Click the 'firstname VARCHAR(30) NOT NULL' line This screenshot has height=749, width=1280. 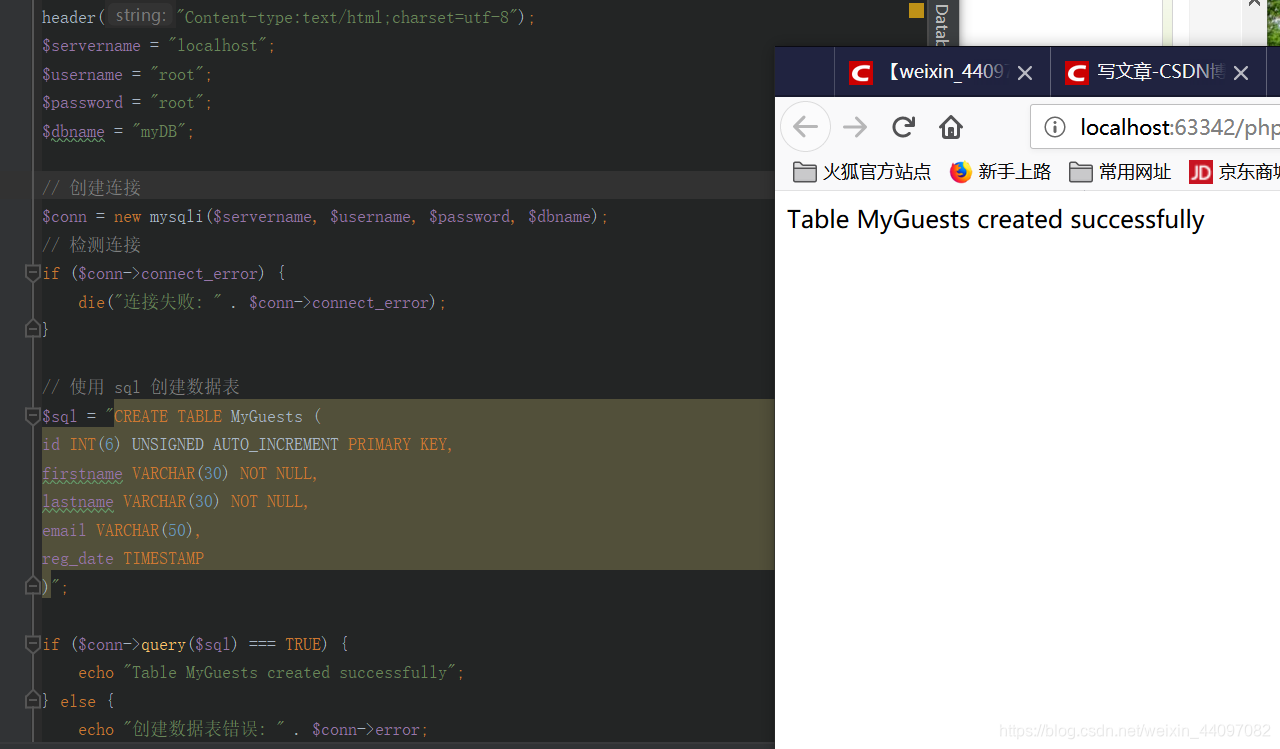click(x=180, y=473)
